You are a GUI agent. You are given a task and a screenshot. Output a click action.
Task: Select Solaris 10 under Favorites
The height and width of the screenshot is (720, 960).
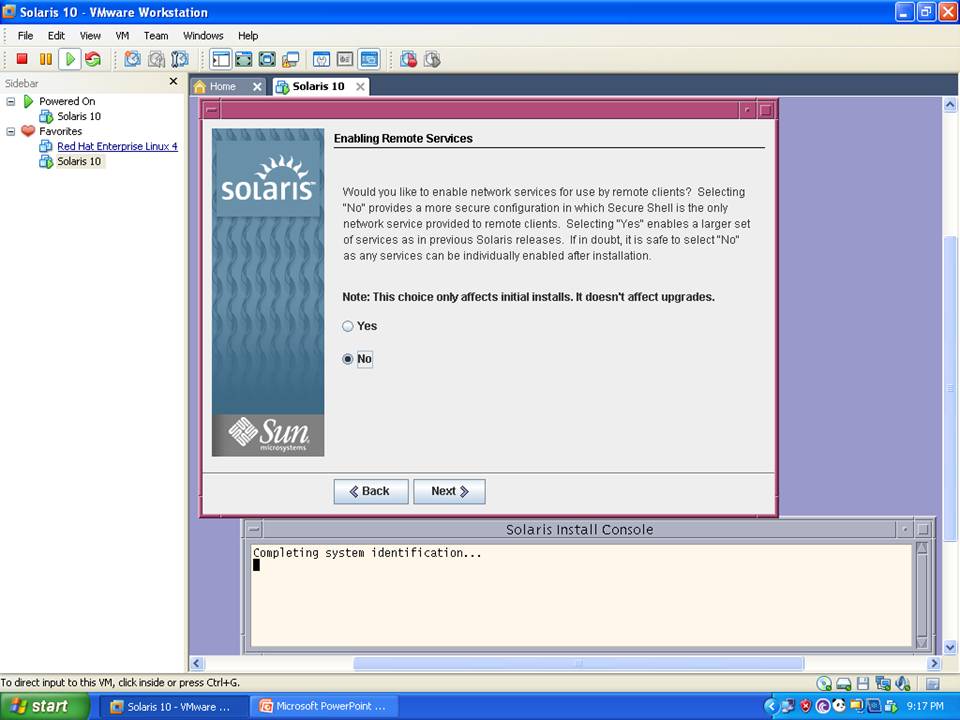[78, 162]
